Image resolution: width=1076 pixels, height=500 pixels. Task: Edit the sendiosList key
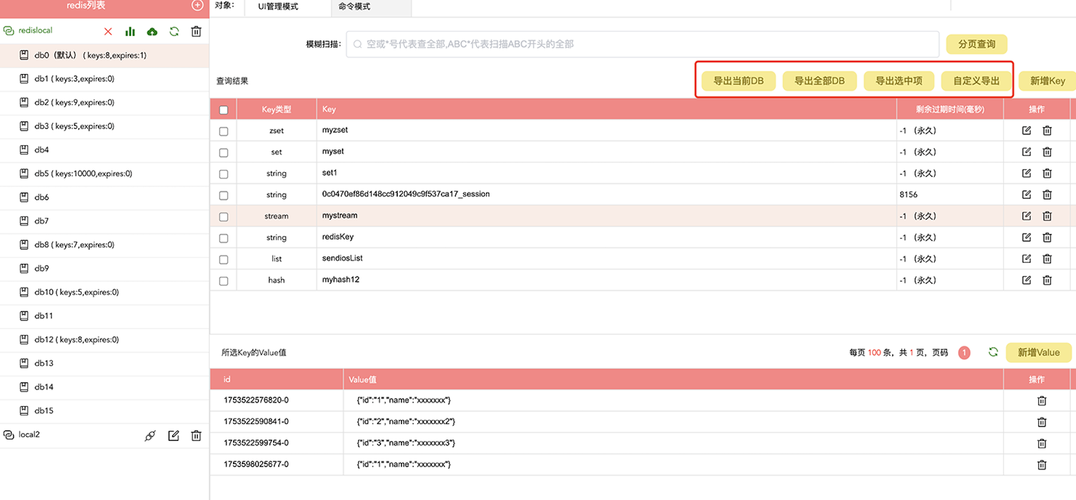1027,259
